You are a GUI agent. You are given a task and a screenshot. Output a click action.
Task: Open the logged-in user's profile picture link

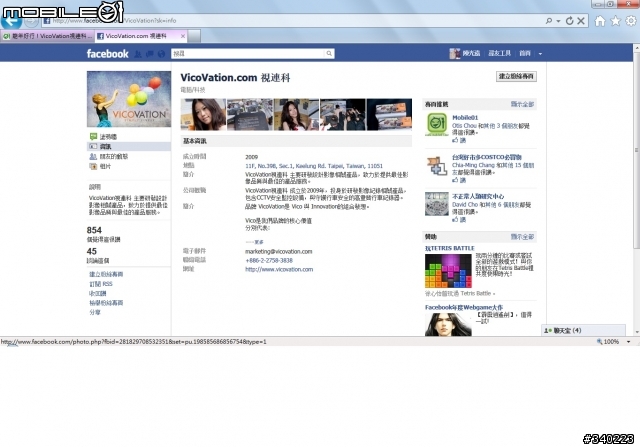coord(455,53)
